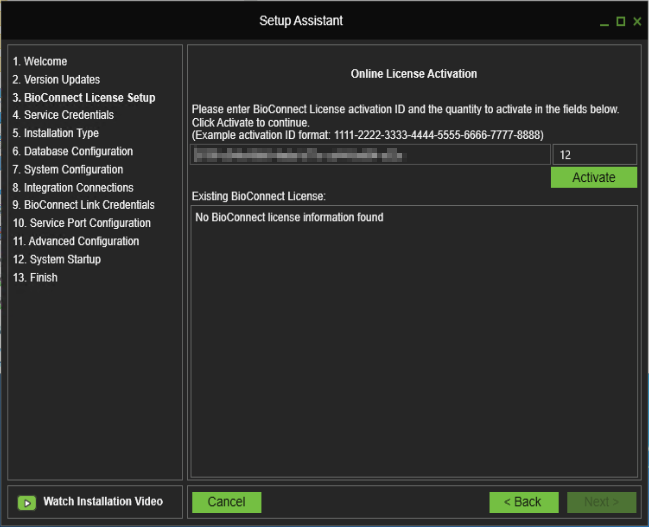Focus the license quantity field

pyautogui.click(x=594, y=155)
